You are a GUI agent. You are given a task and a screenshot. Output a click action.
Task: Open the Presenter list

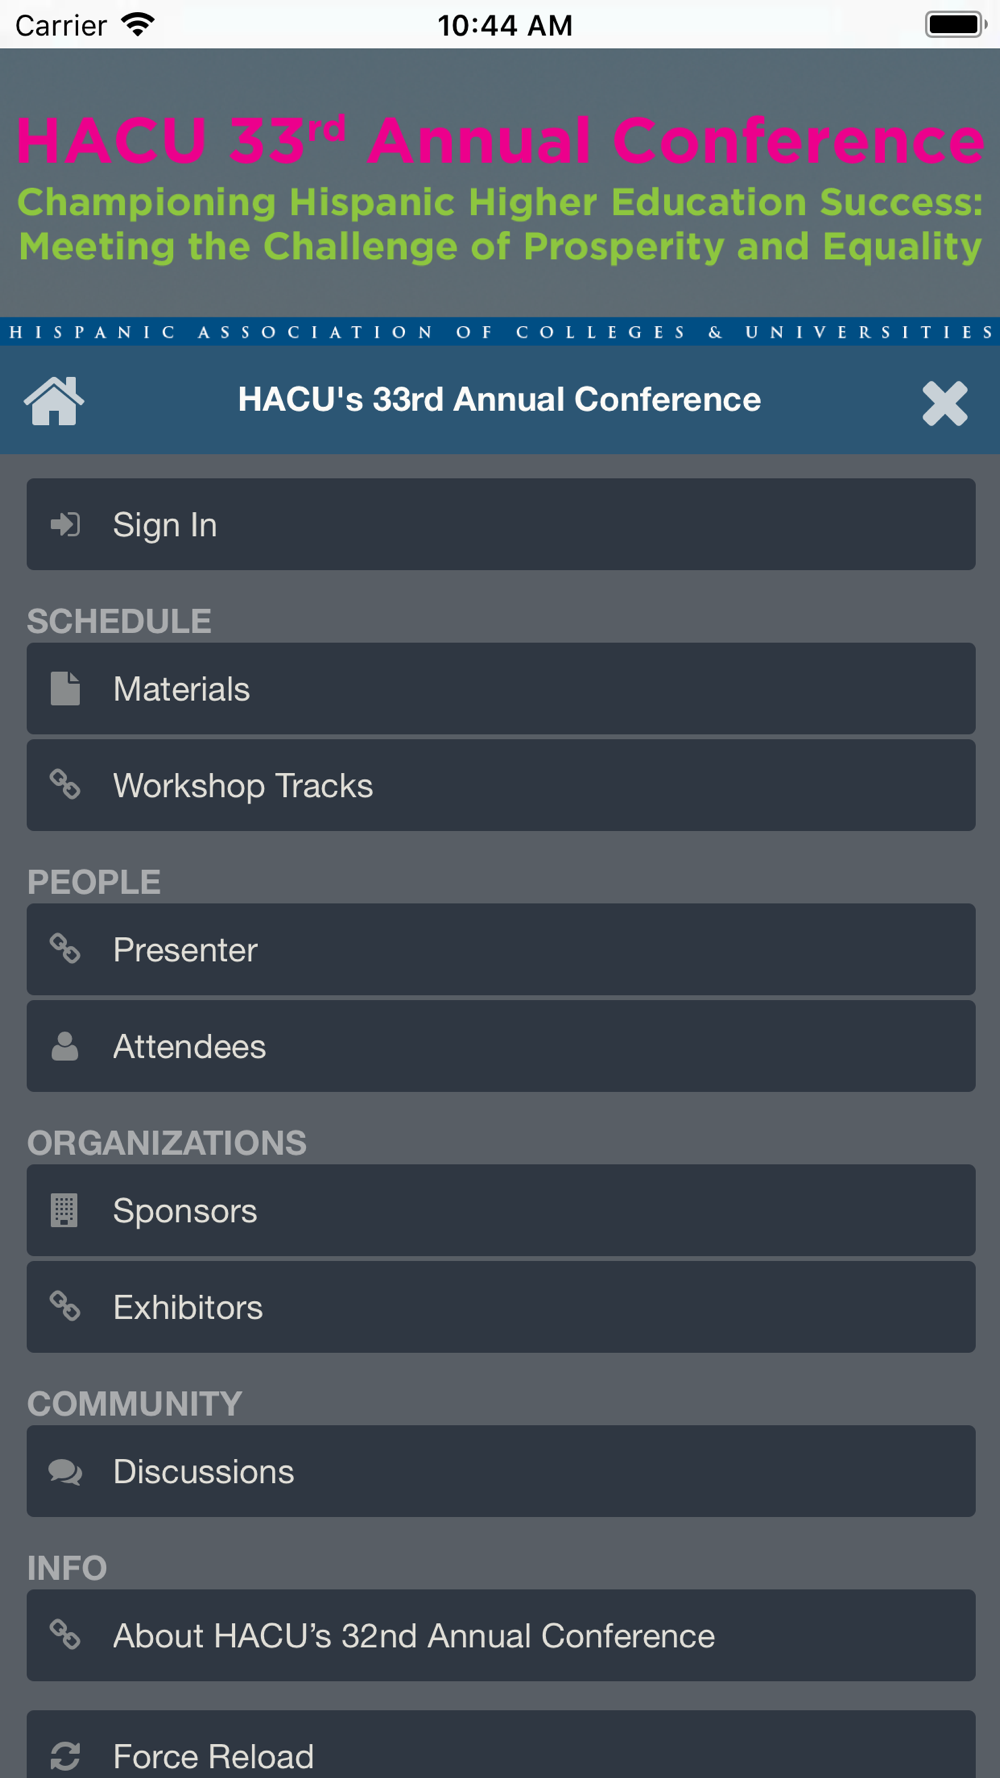500,949
